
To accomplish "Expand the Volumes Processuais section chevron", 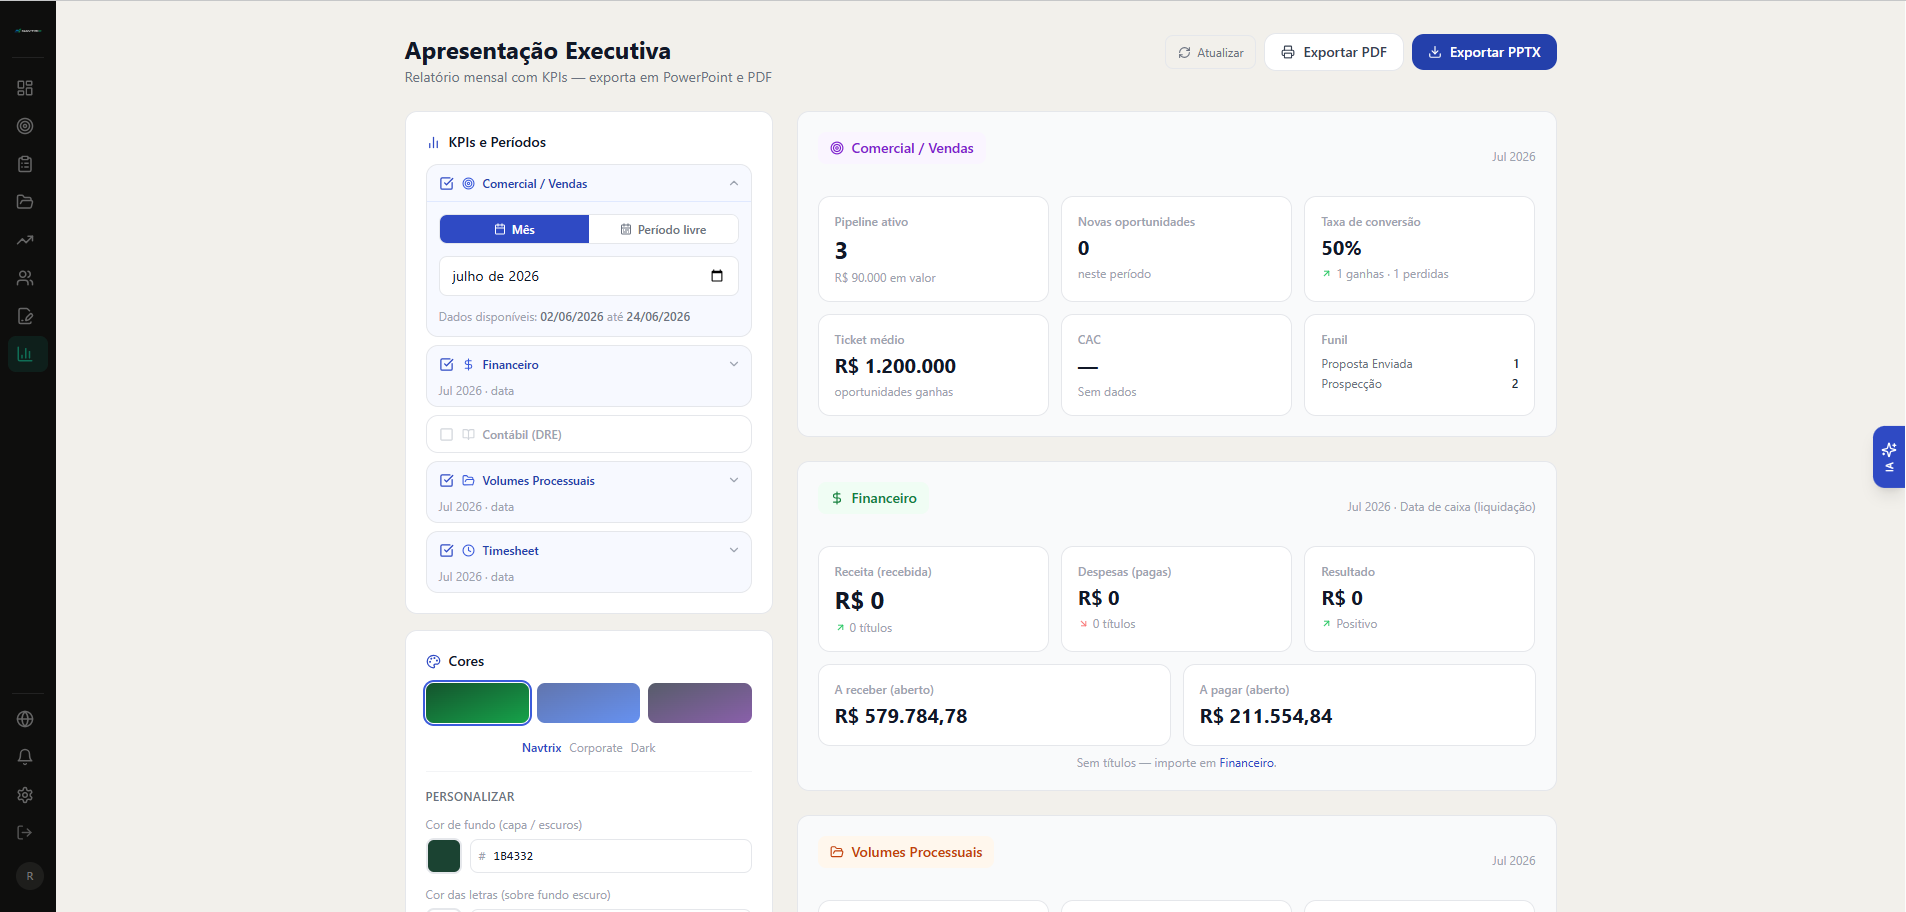I will point(734,481).
